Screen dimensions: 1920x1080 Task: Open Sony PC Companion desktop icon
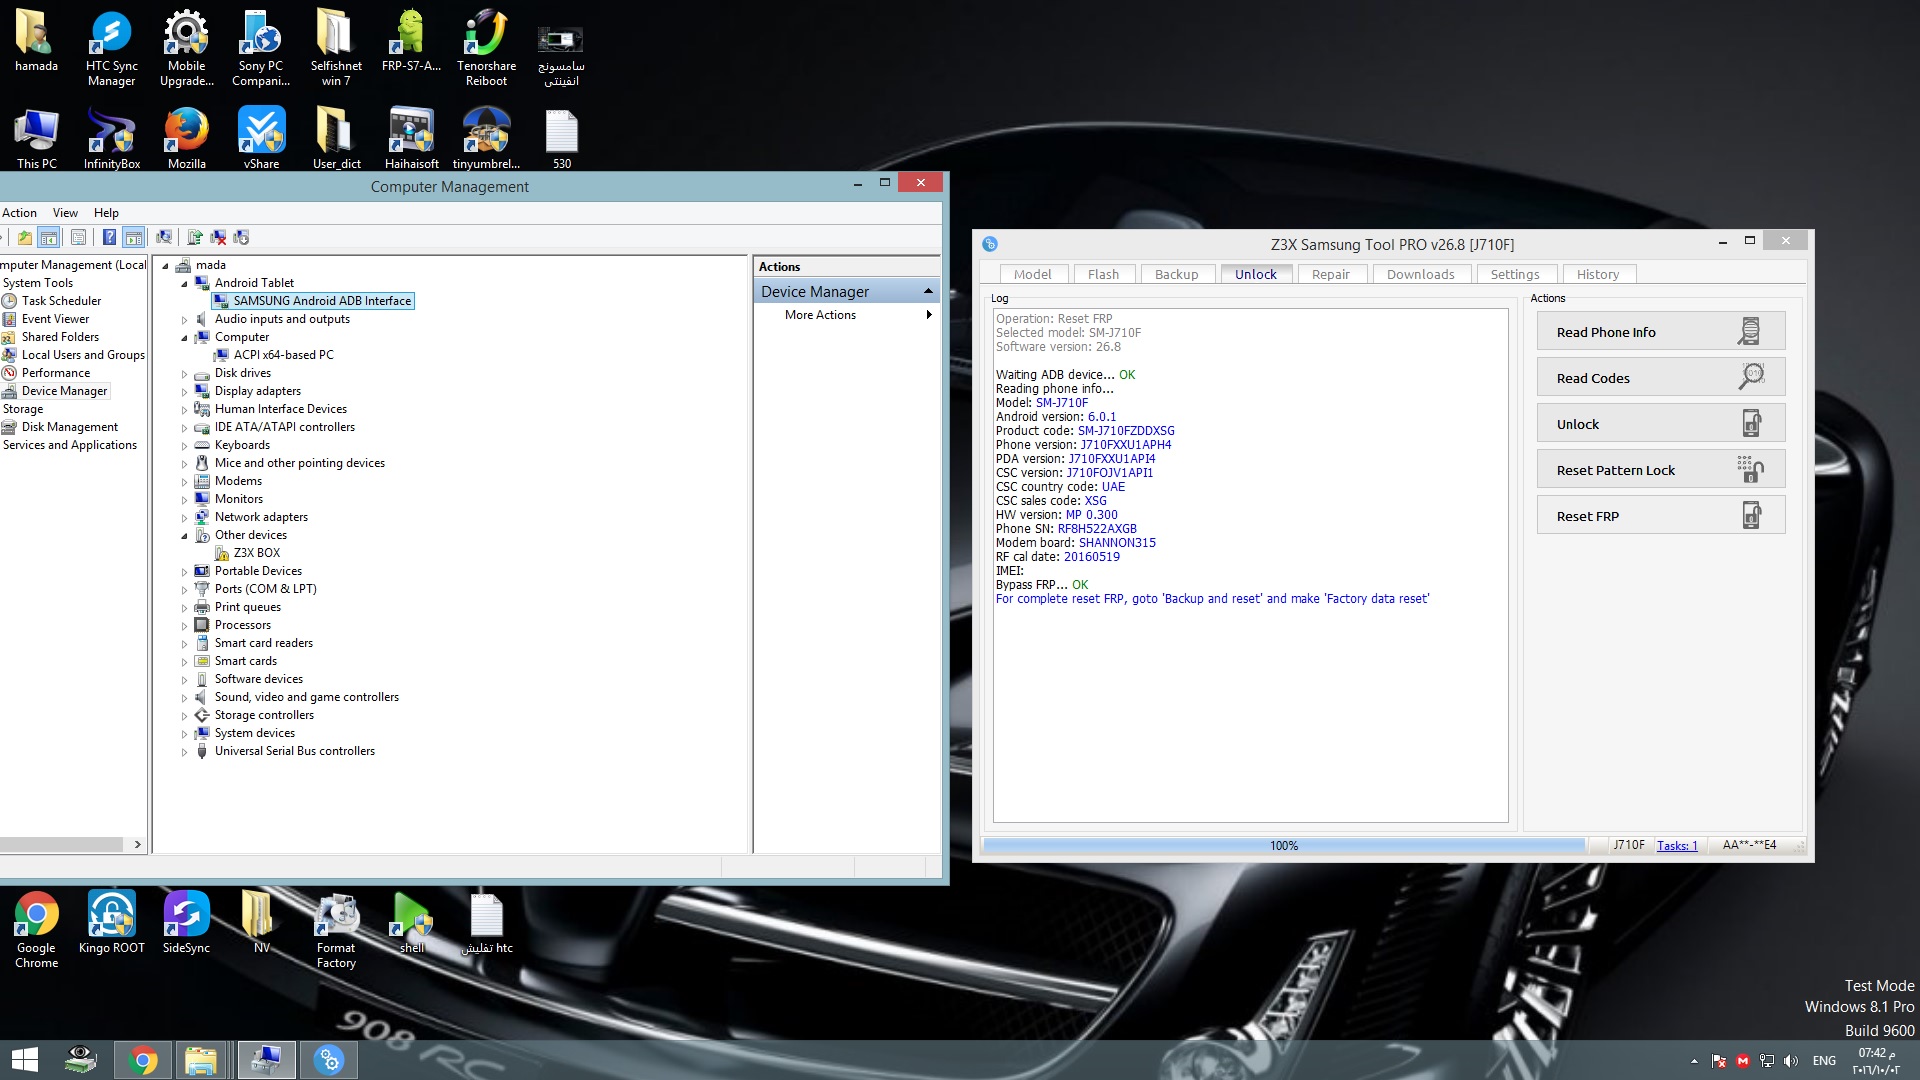click(261, 49)
